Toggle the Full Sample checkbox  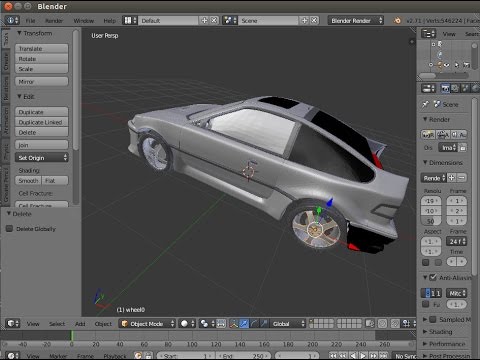coord(425,304)
